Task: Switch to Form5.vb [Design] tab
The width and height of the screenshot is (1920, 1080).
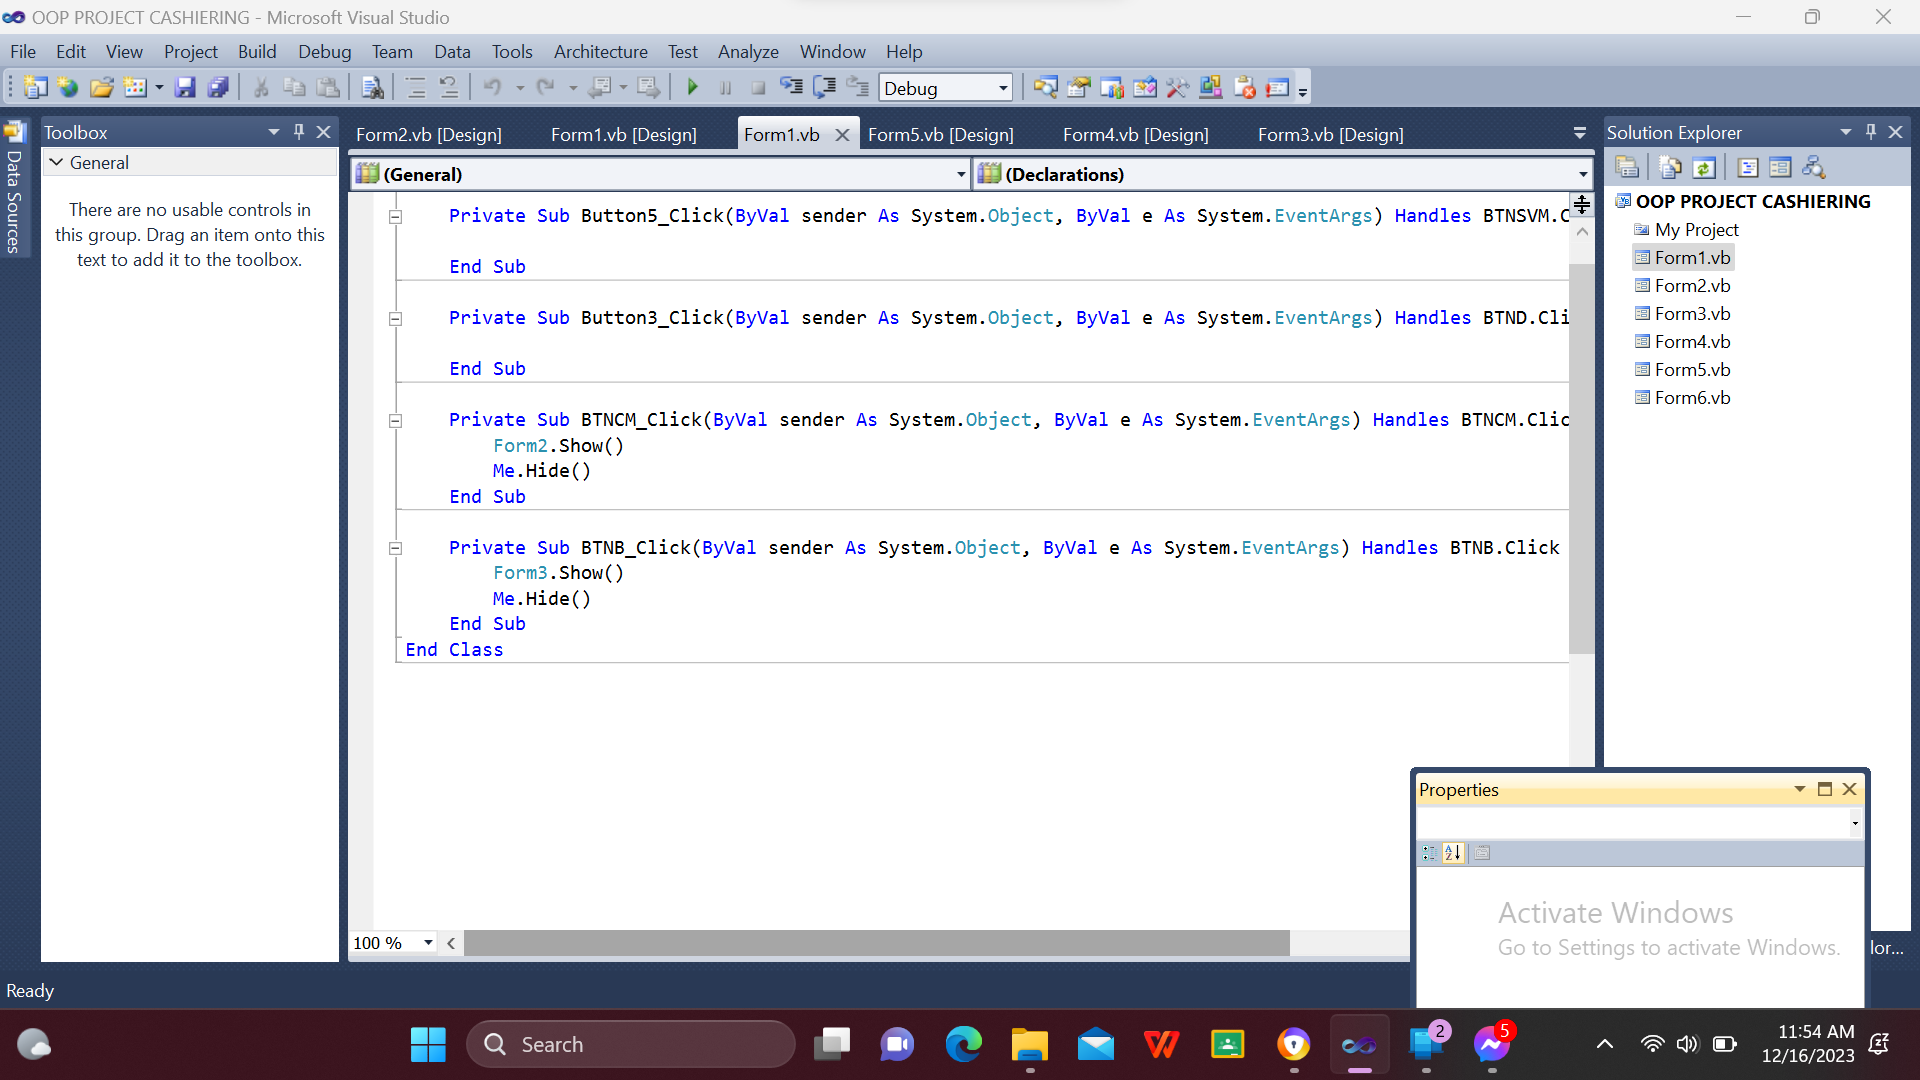Action: coord(940,135)
